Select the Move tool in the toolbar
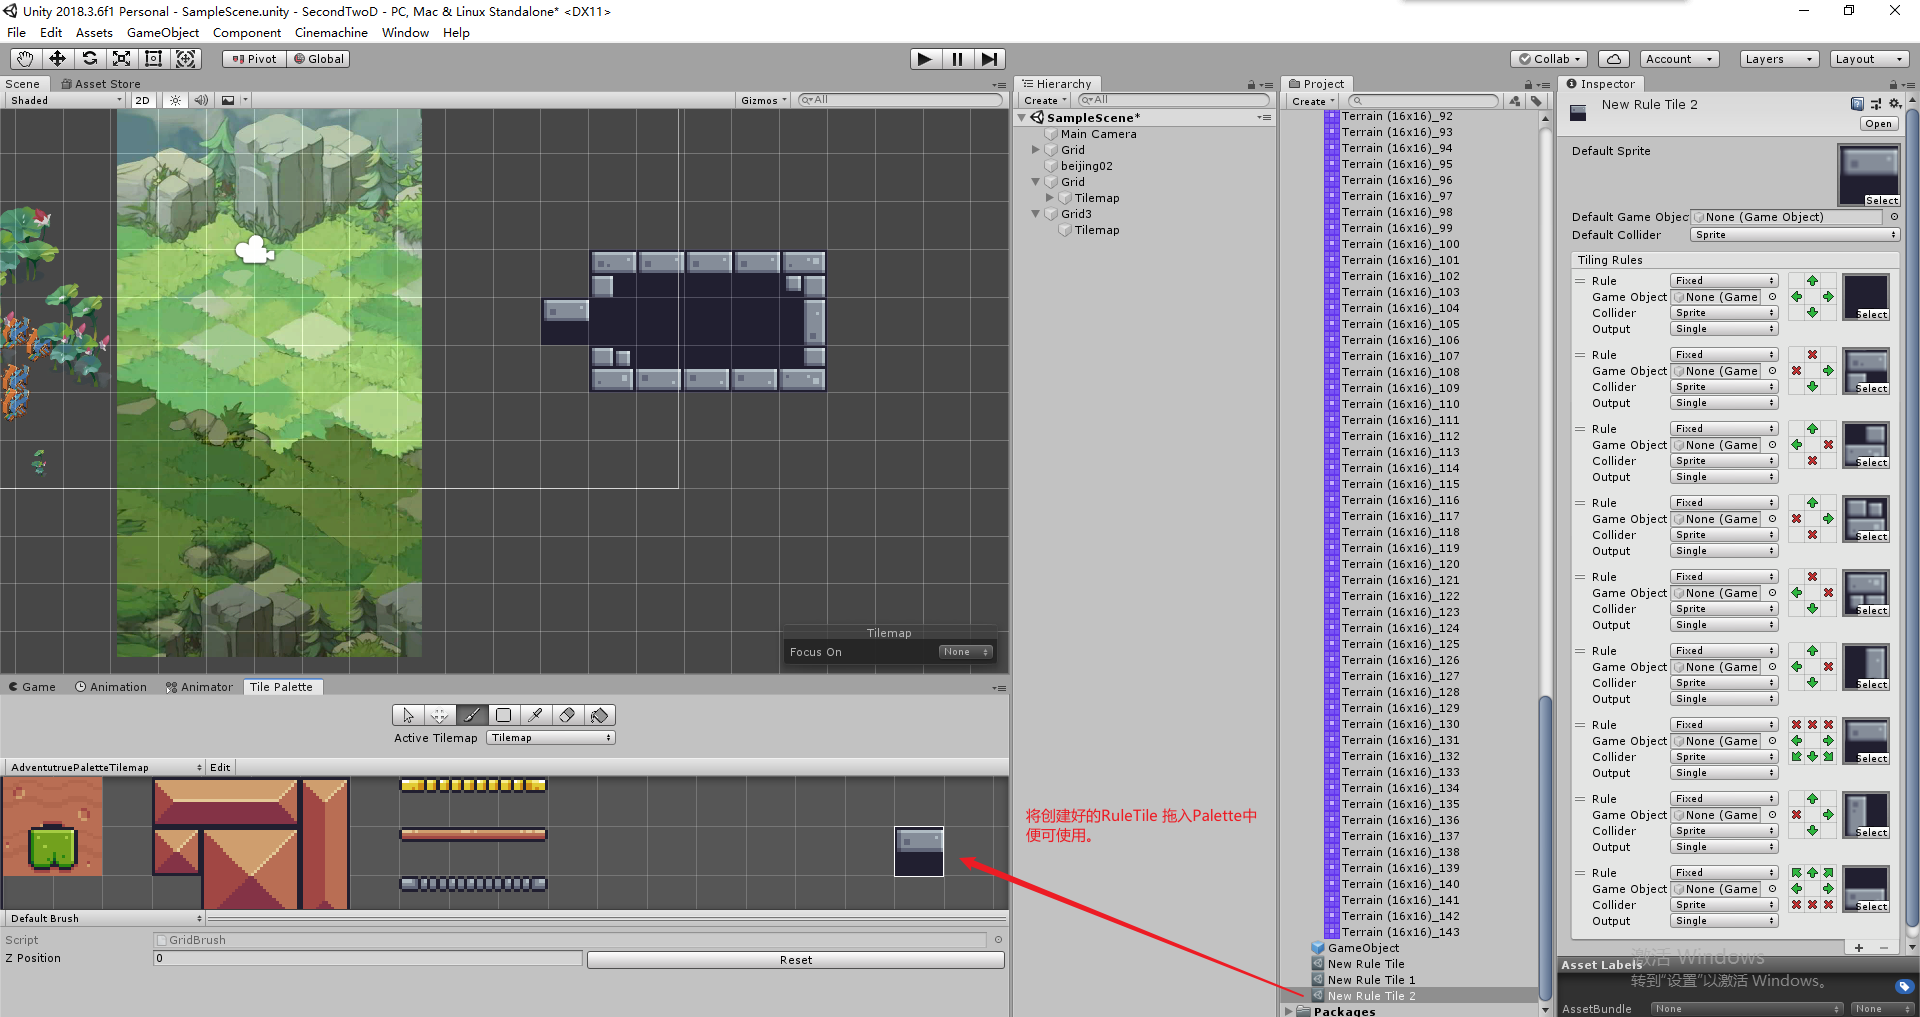Screen dimensions: 1920x1017 [x=57, y=59]
